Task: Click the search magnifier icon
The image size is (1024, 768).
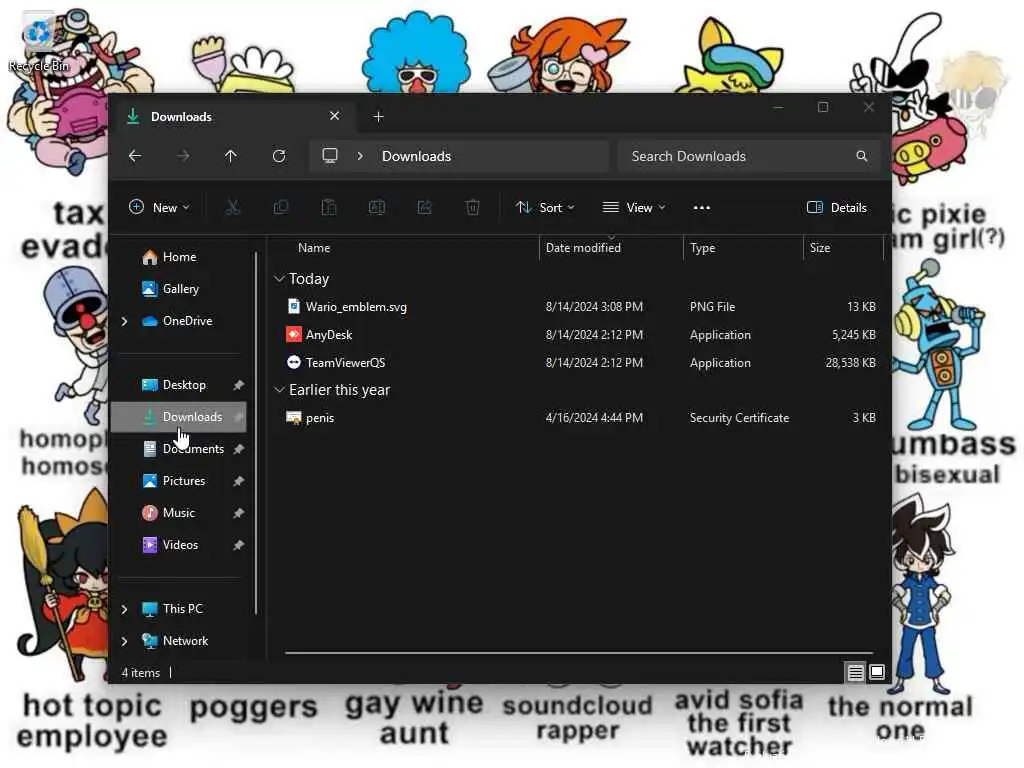Action: [x=862, y=156]
